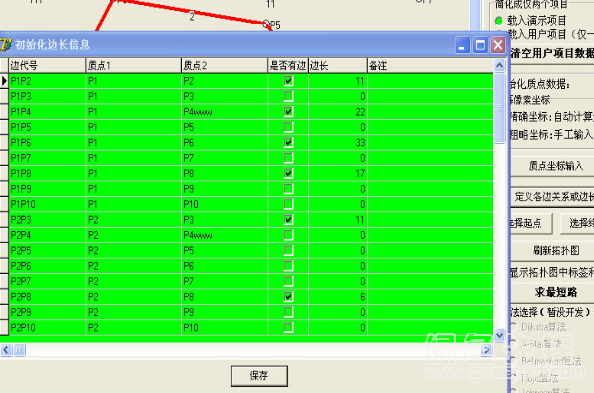Select the 边长 cell with value 17

coord(338,173)
